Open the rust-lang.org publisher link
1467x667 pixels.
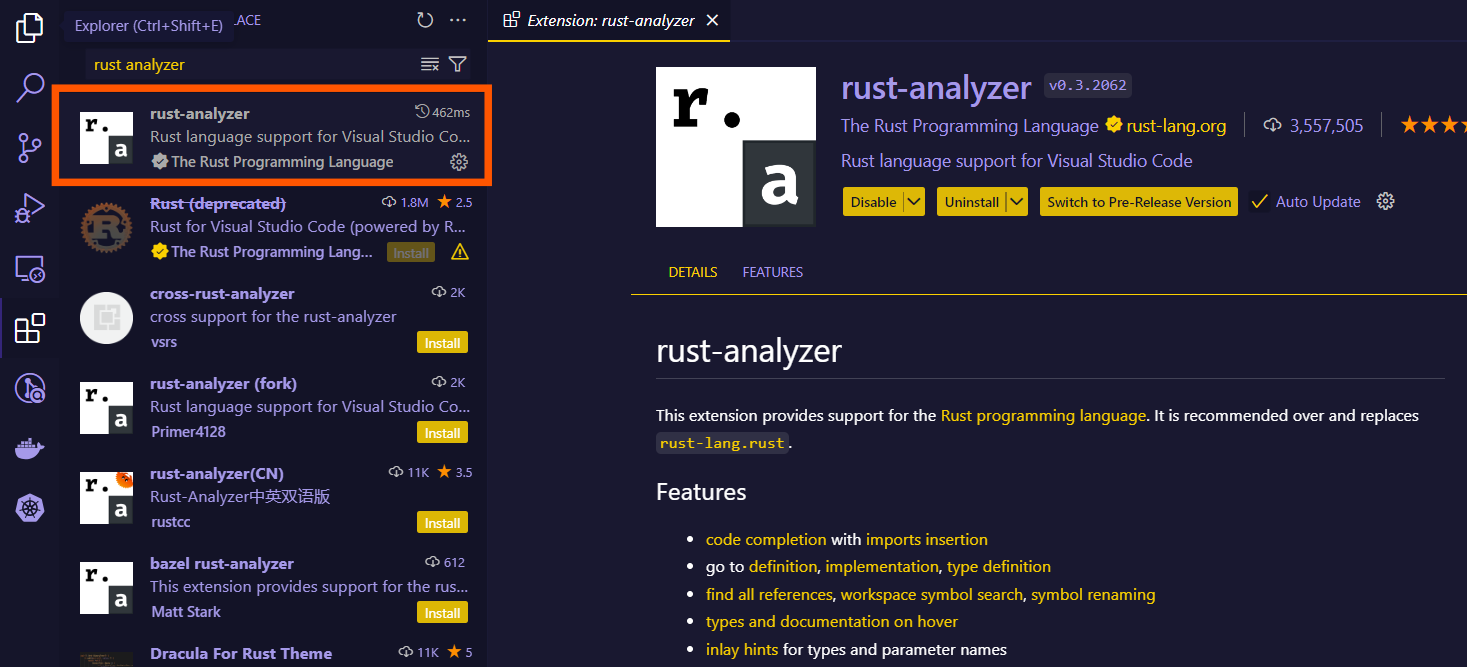pos(1176,126)
